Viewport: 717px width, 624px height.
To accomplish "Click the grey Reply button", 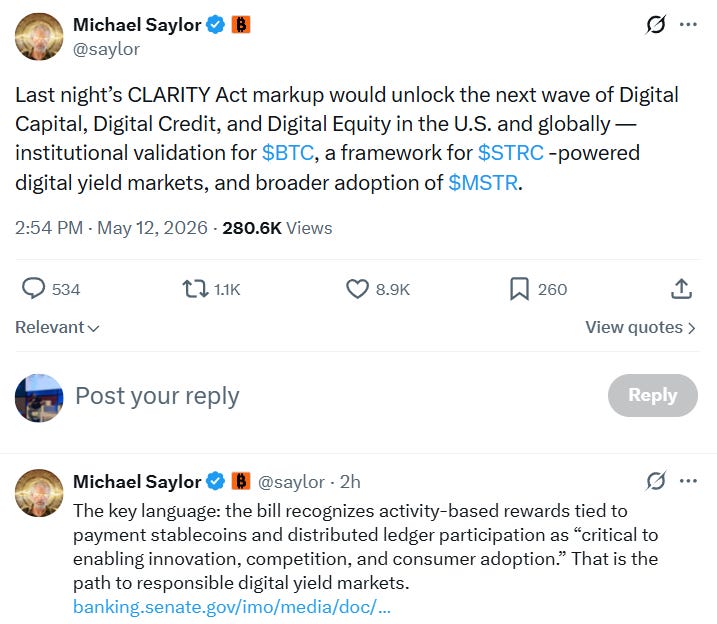I will [x=653, y=395].
